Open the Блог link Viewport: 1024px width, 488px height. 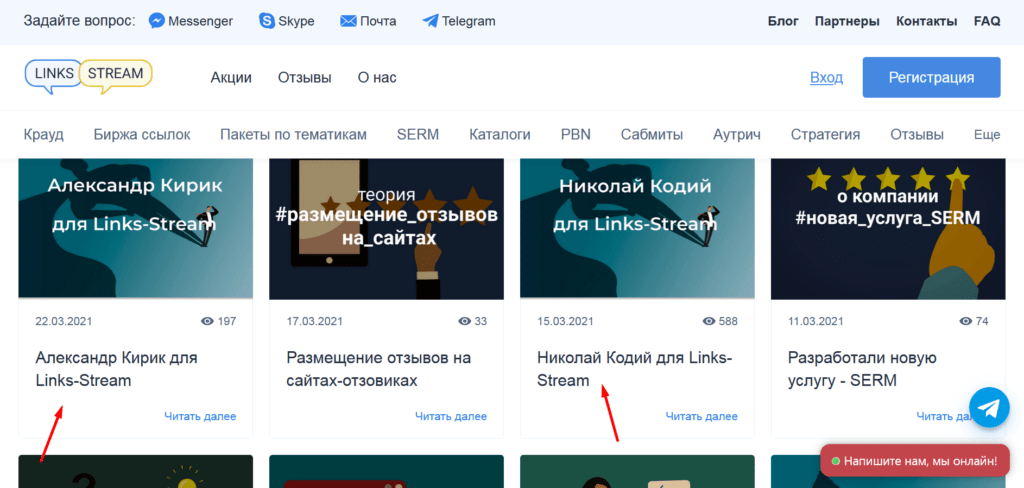[x=783, y=21]
